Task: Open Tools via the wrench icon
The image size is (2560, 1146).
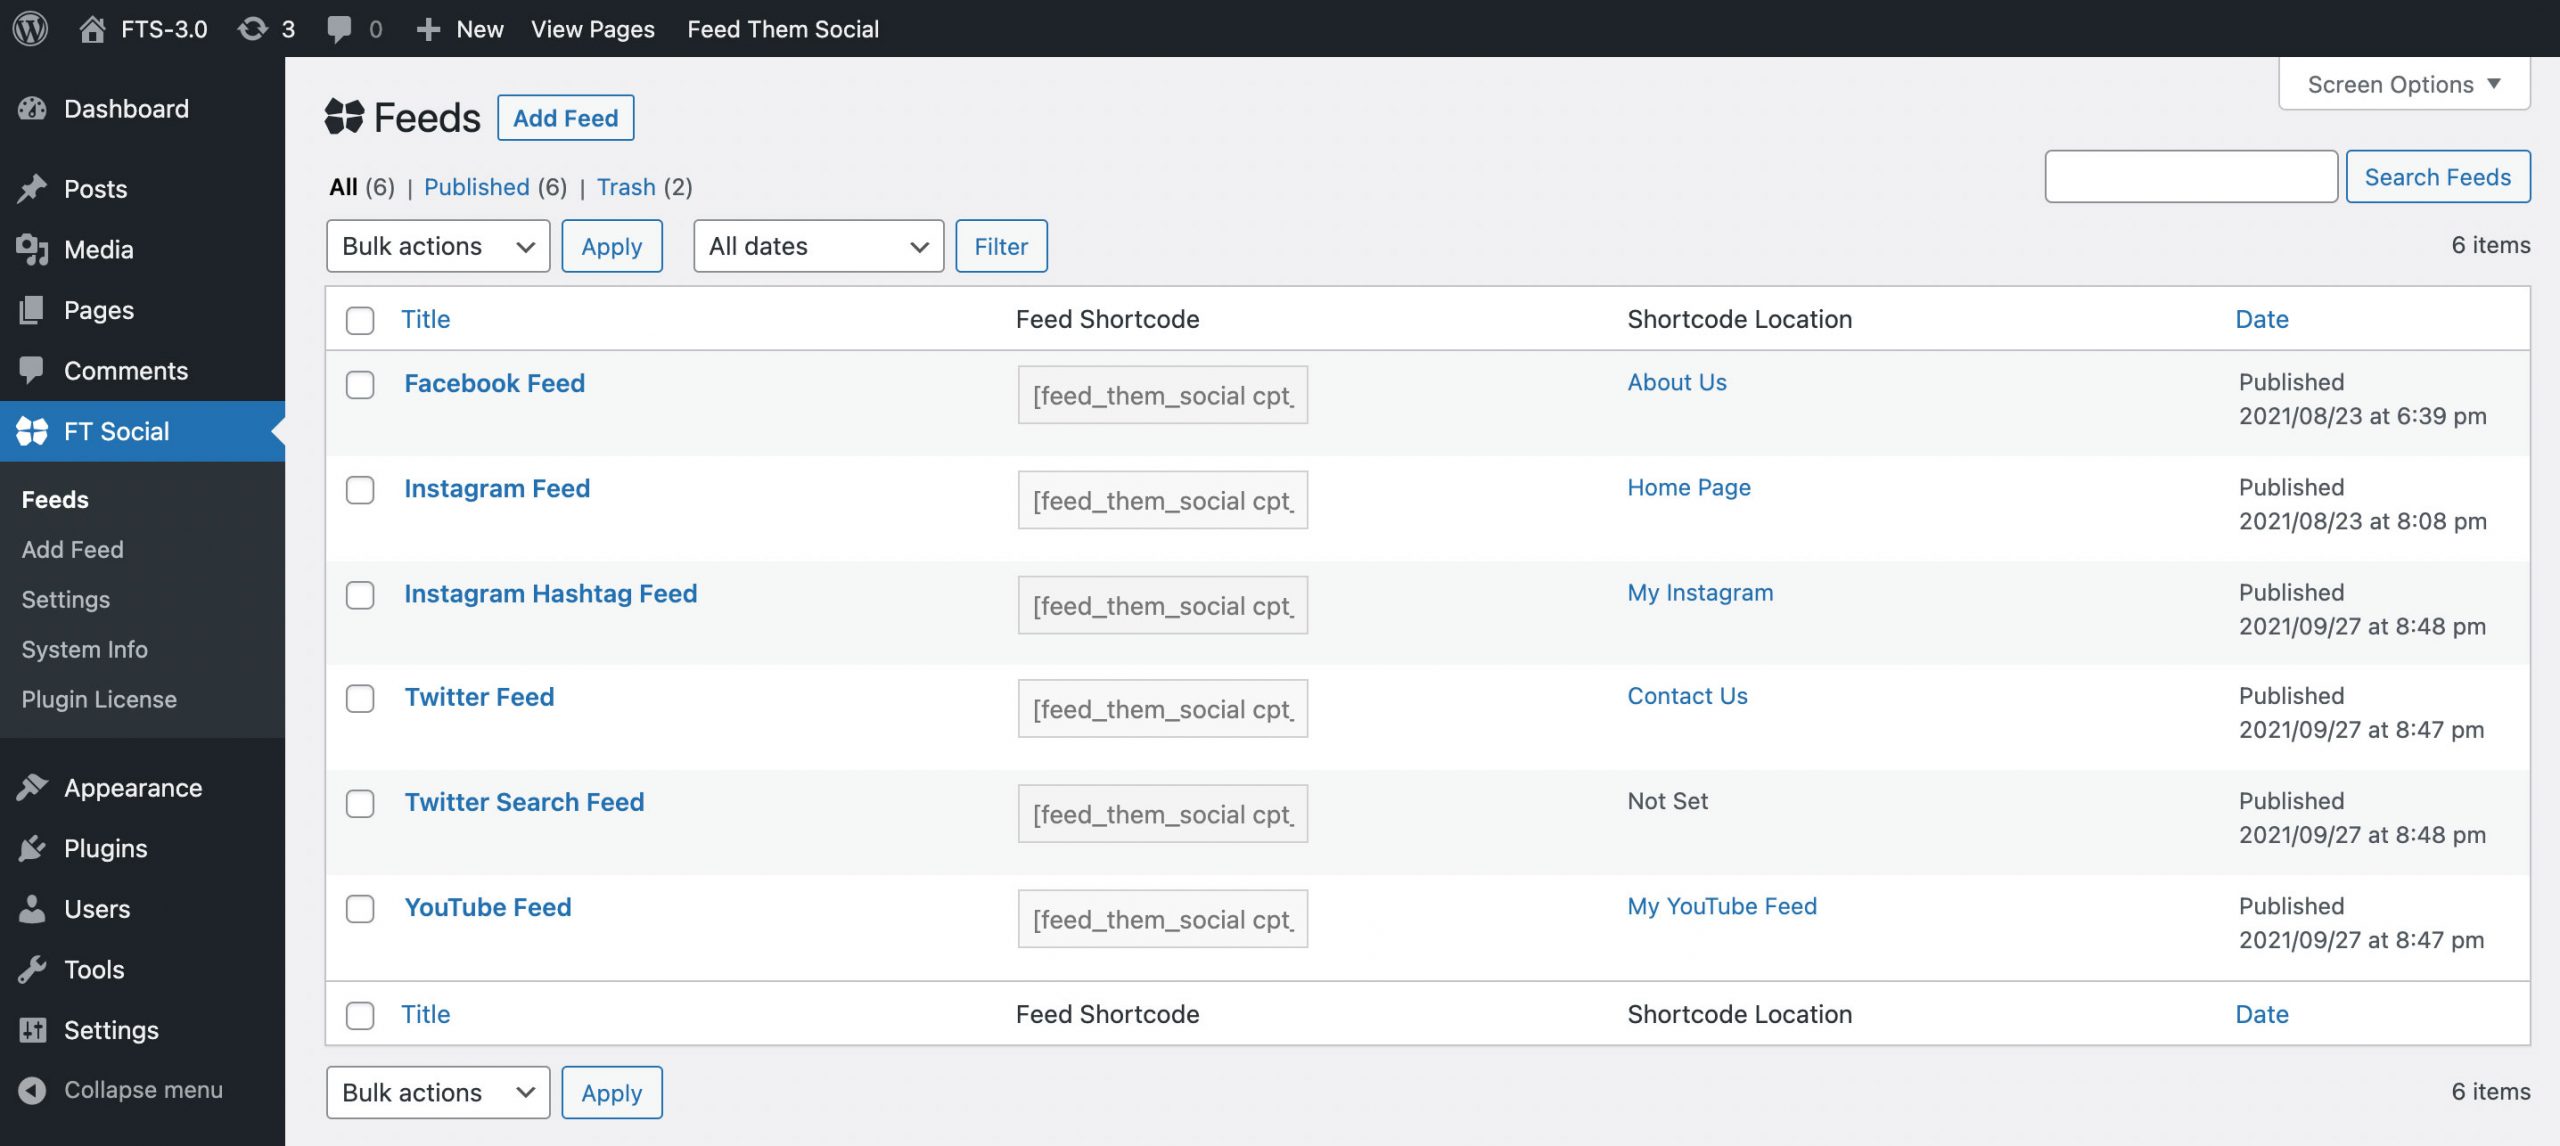Action: pos(32,969)
